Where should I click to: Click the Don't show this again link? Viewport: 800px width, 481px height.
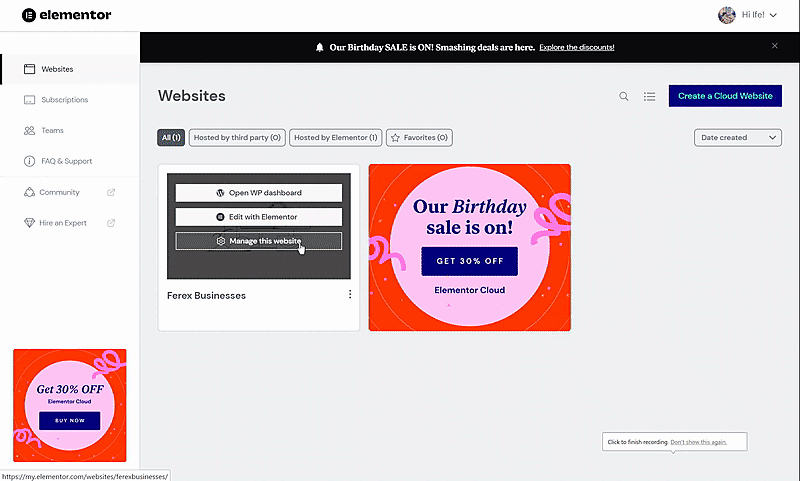coord(698,442)
